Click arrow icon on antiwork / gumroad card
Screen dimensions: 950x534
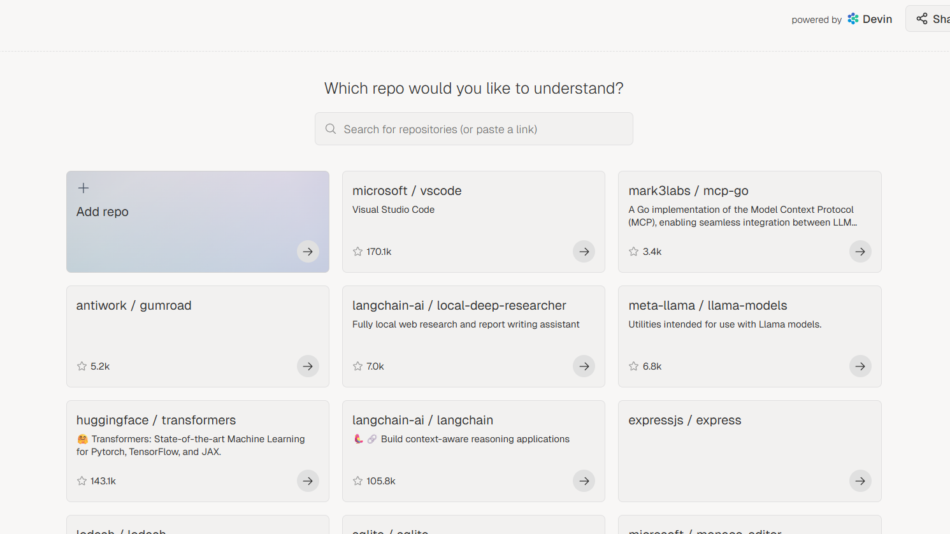click(308, 367)
